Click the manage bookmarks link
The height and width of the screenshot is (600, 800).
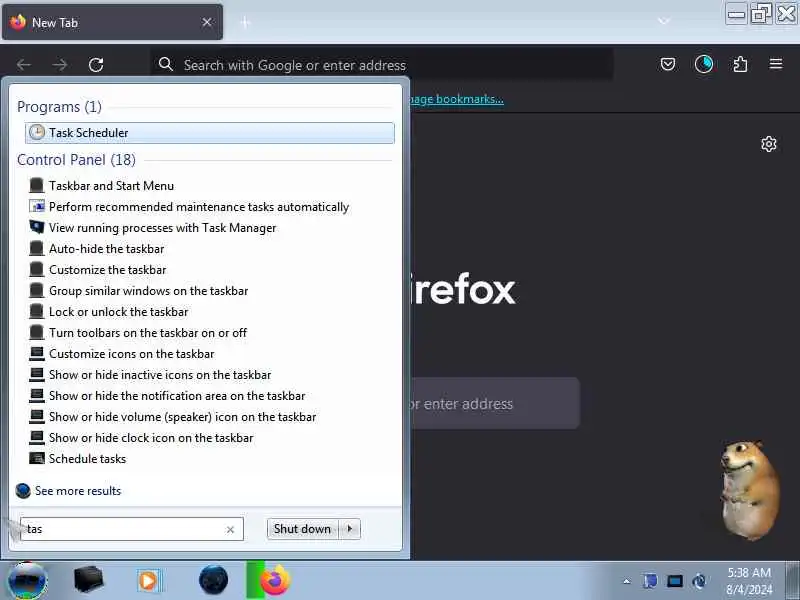[x=457, y=99]
